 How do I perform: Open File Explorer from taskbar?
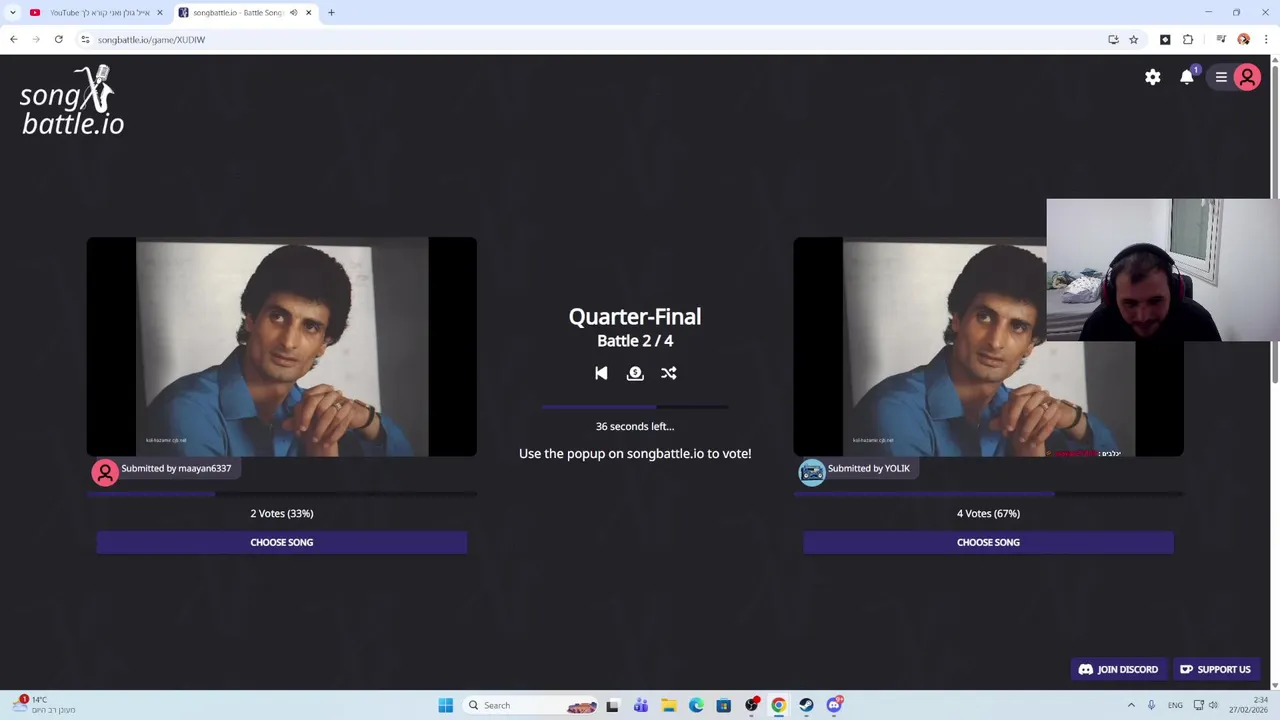point(669,705)
